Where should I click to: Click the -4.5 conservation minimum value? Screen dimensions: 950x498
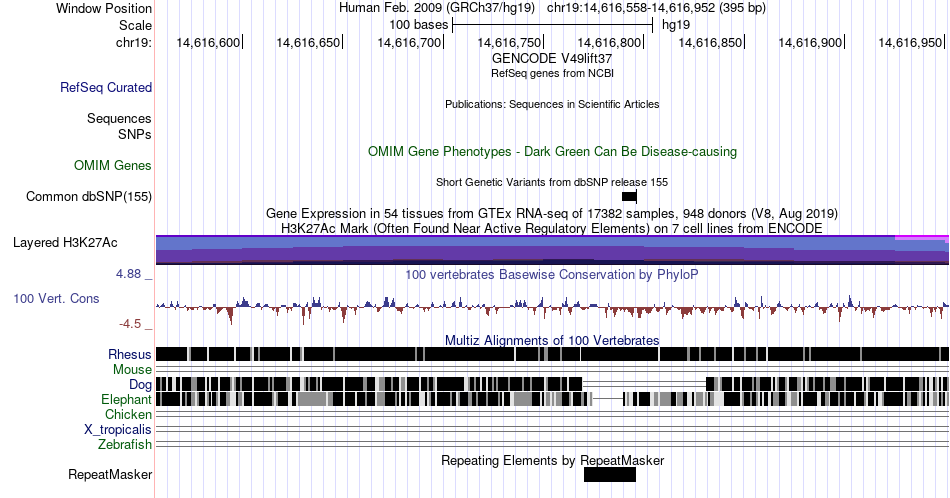tap(130, 324)
